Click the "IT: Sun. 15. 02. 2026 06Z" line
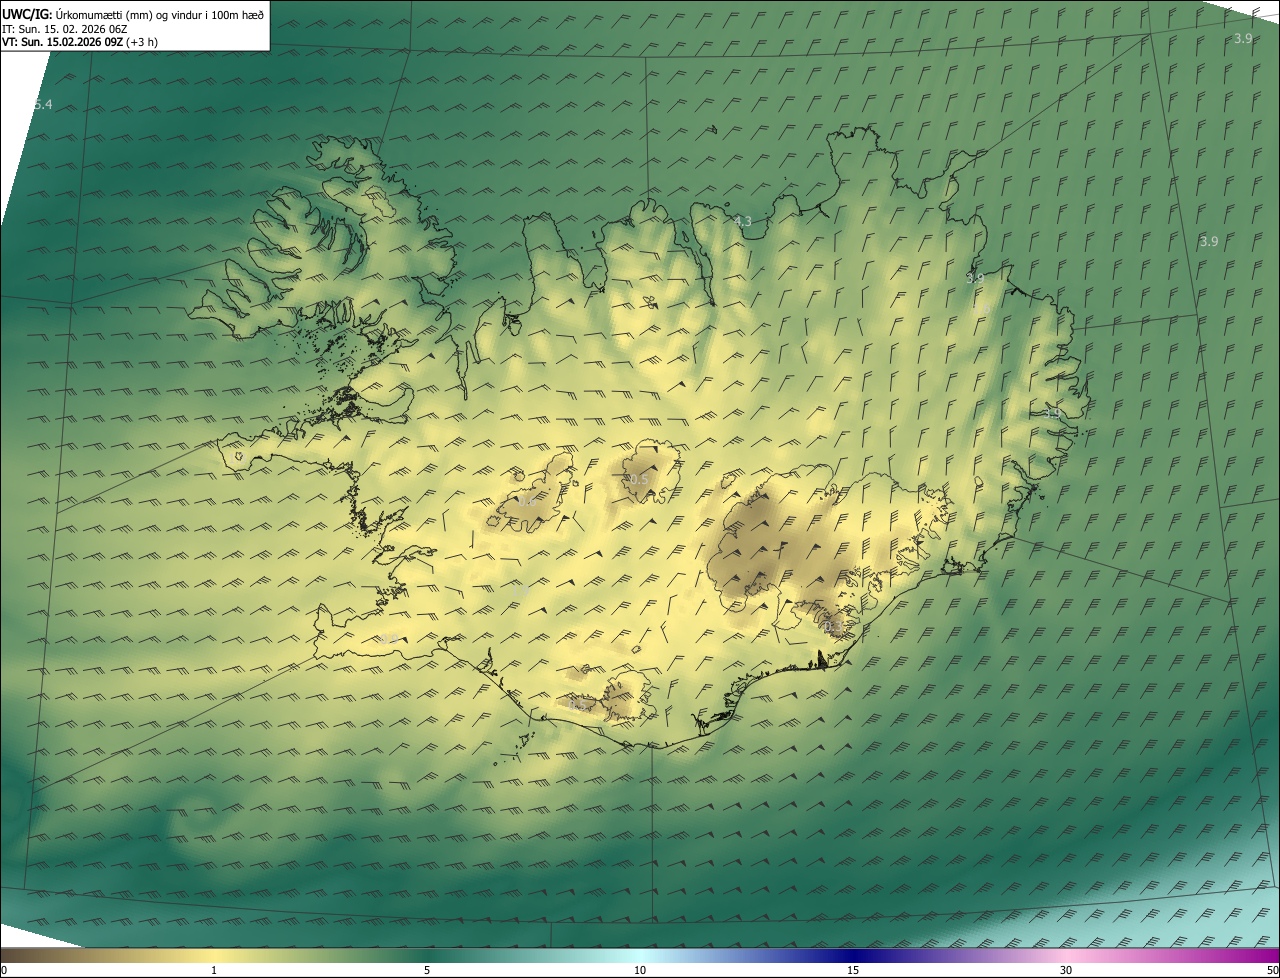Screen dimensions: 1280x978 point(64,28)
